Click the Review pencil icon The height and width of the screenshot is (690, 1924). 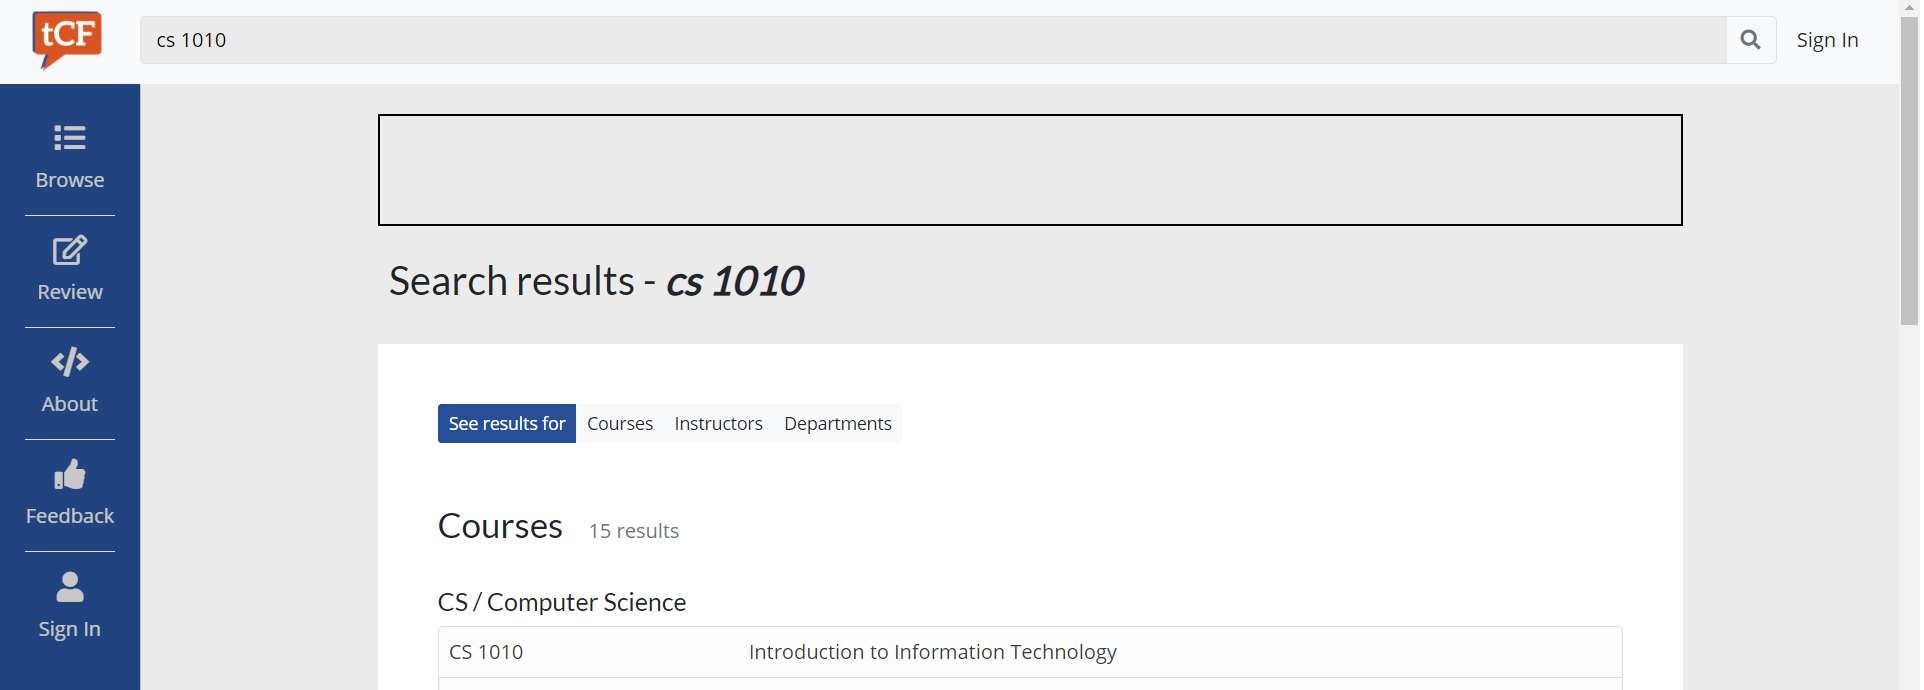coord(69,251)
